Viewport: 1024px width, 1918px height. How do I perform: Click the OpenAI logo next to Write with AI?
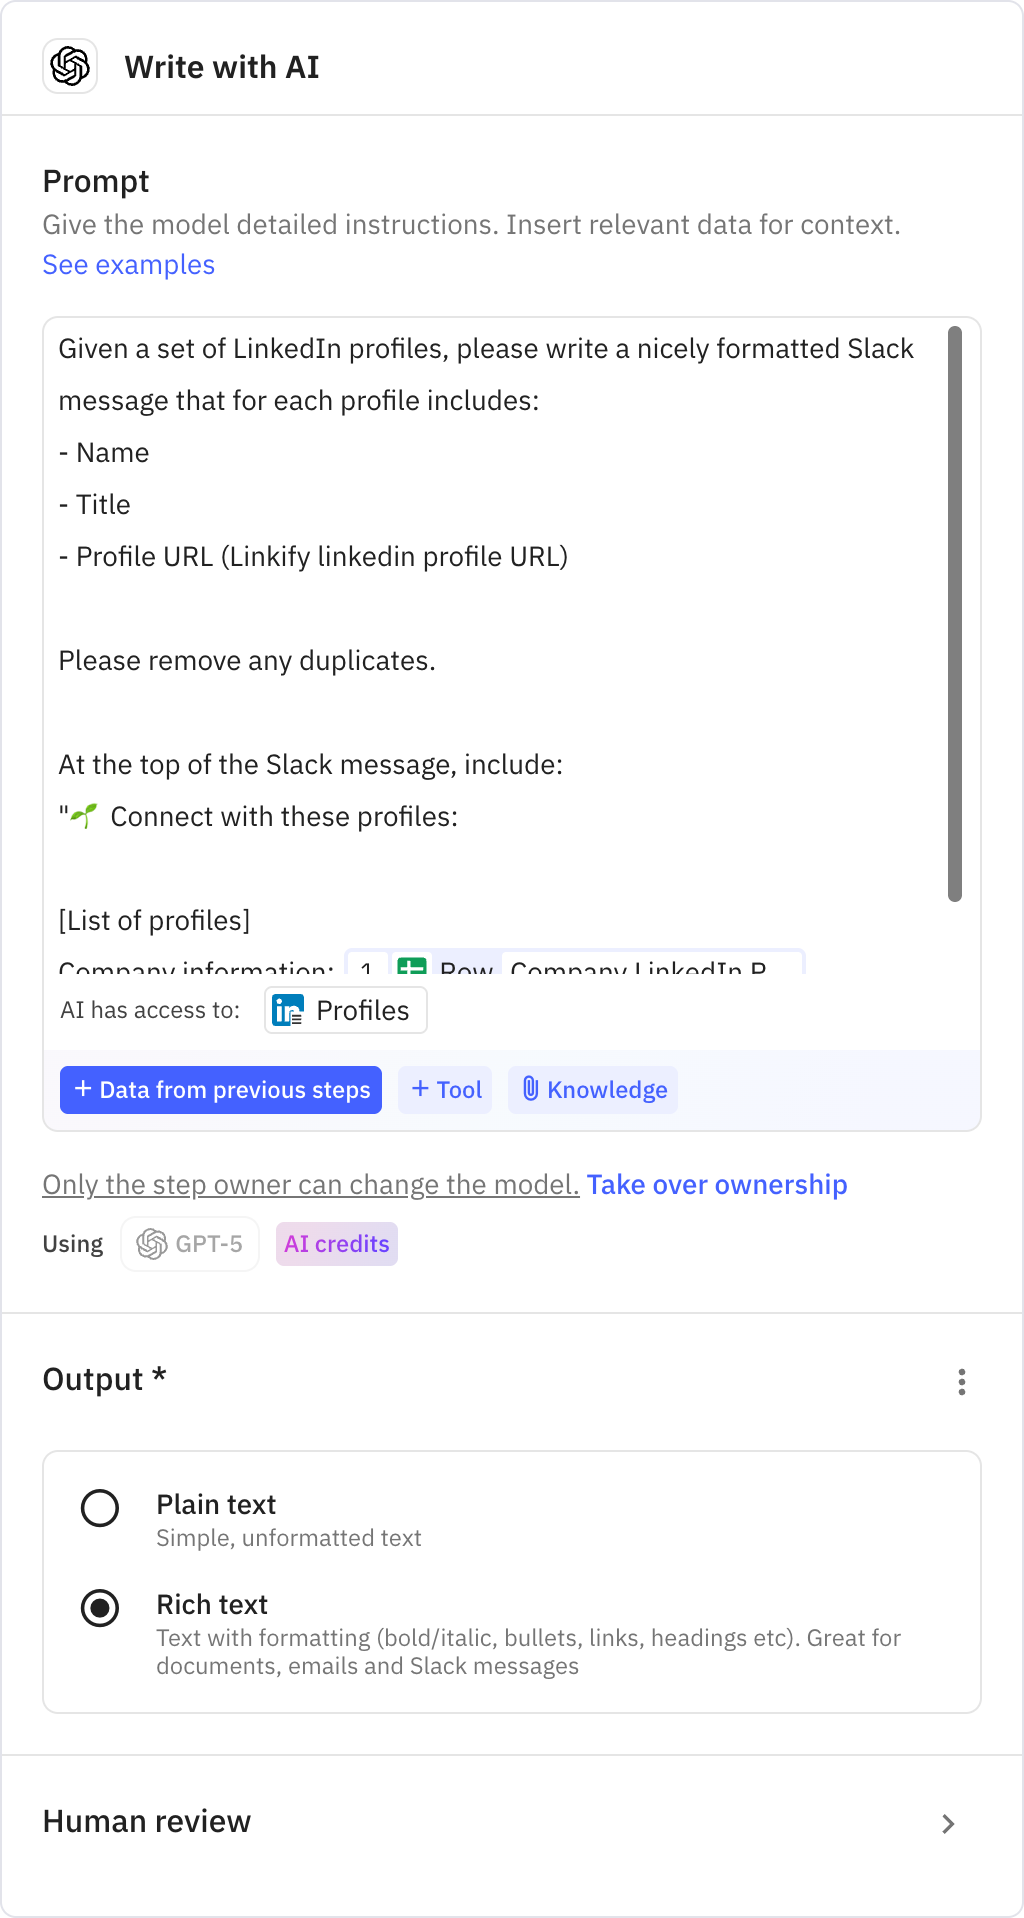tap(70, 66)
